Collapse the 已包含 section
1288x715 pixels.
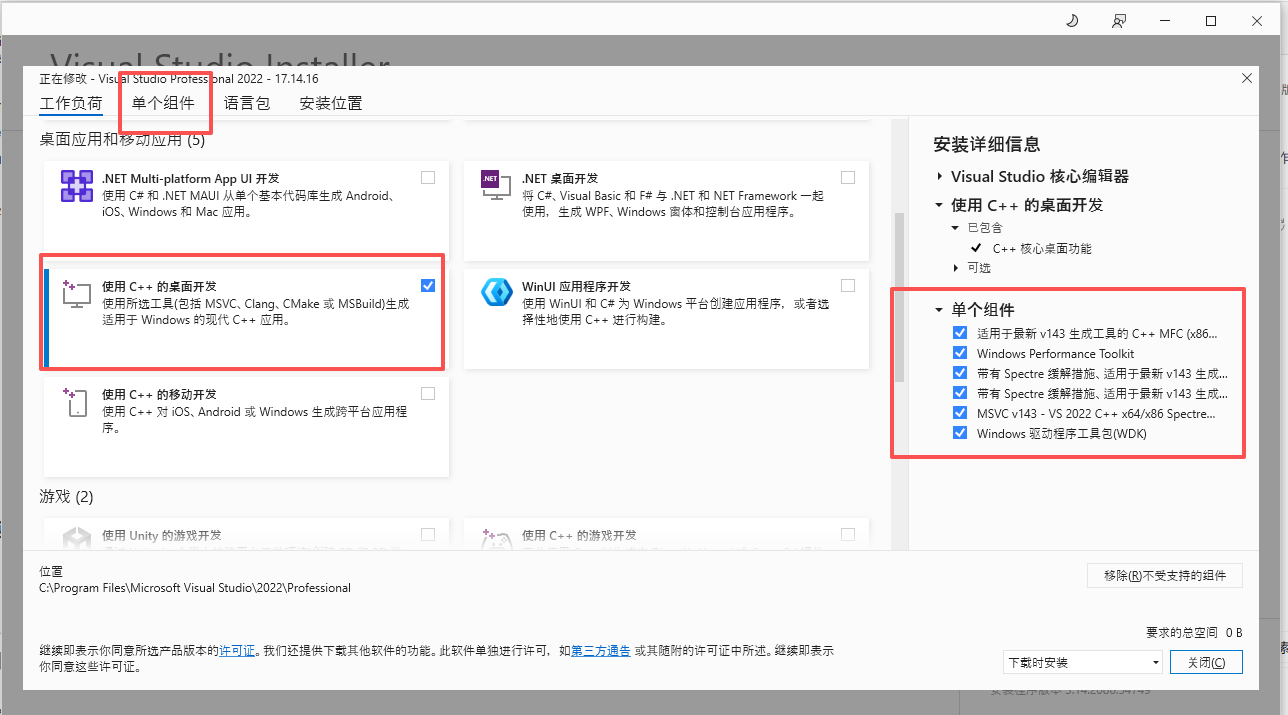click(x=956, y=228)
